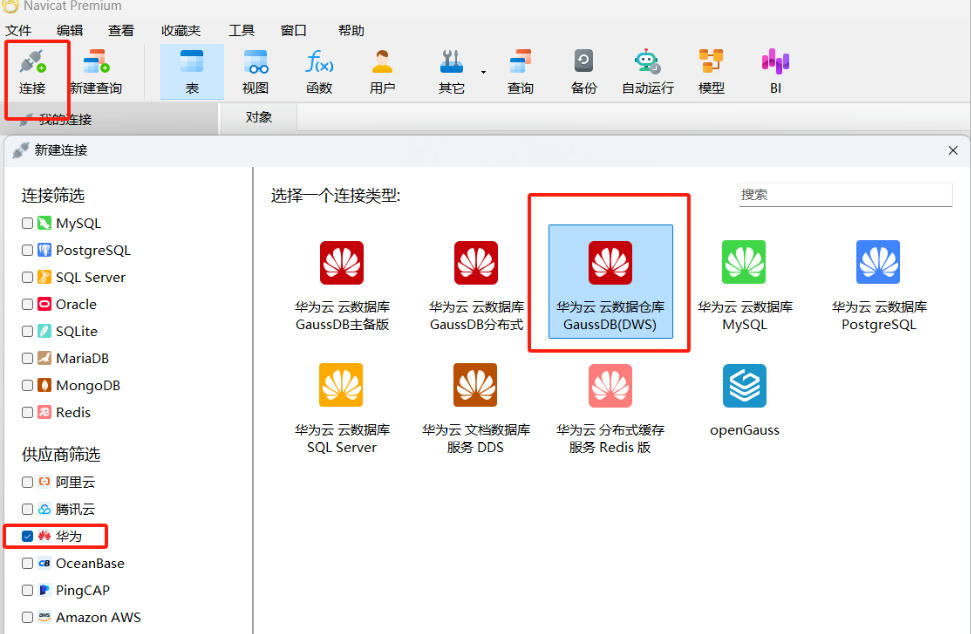Select the 表 (Table) toolbar icon
The image size is (971, 634).
tap(192, 72)
